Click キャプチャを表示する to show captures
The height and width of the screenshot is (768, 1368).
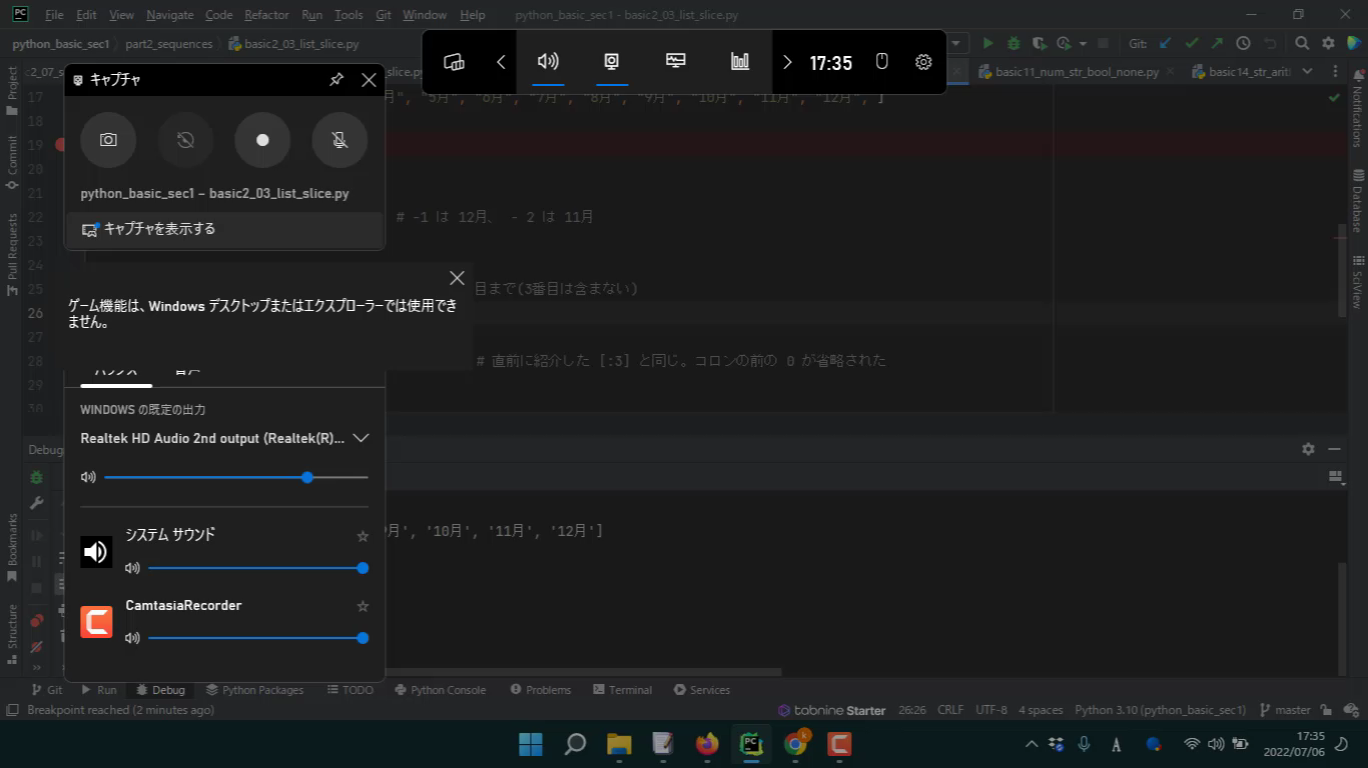tap(162, 228)
